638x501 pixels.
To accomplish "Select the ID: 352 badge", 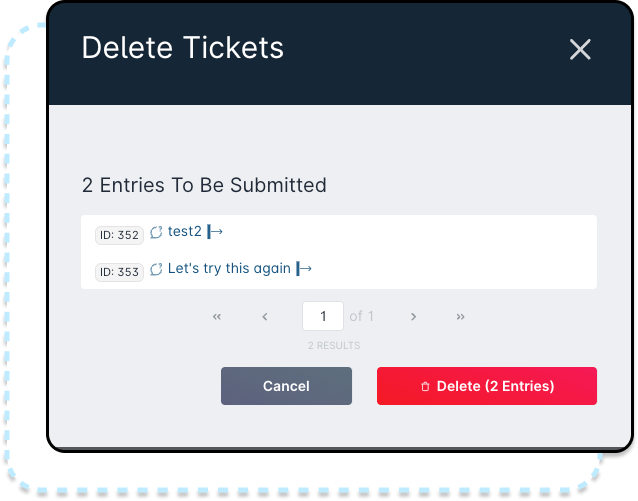I will [119, 235].
